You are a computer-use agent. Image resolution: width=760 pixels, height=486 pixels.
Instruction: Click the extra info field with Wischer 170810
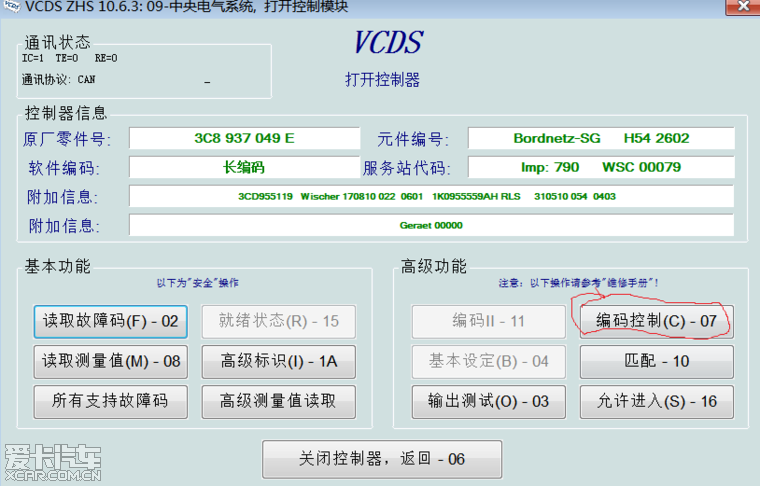(x=431, y=197)
